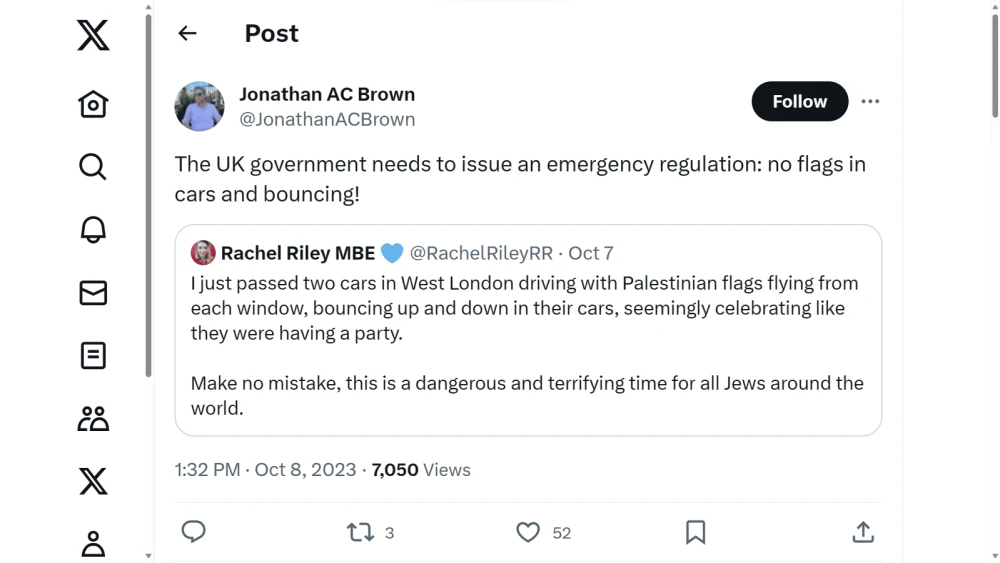
Task: Open the Explore search icon
Action: (93, 166)
